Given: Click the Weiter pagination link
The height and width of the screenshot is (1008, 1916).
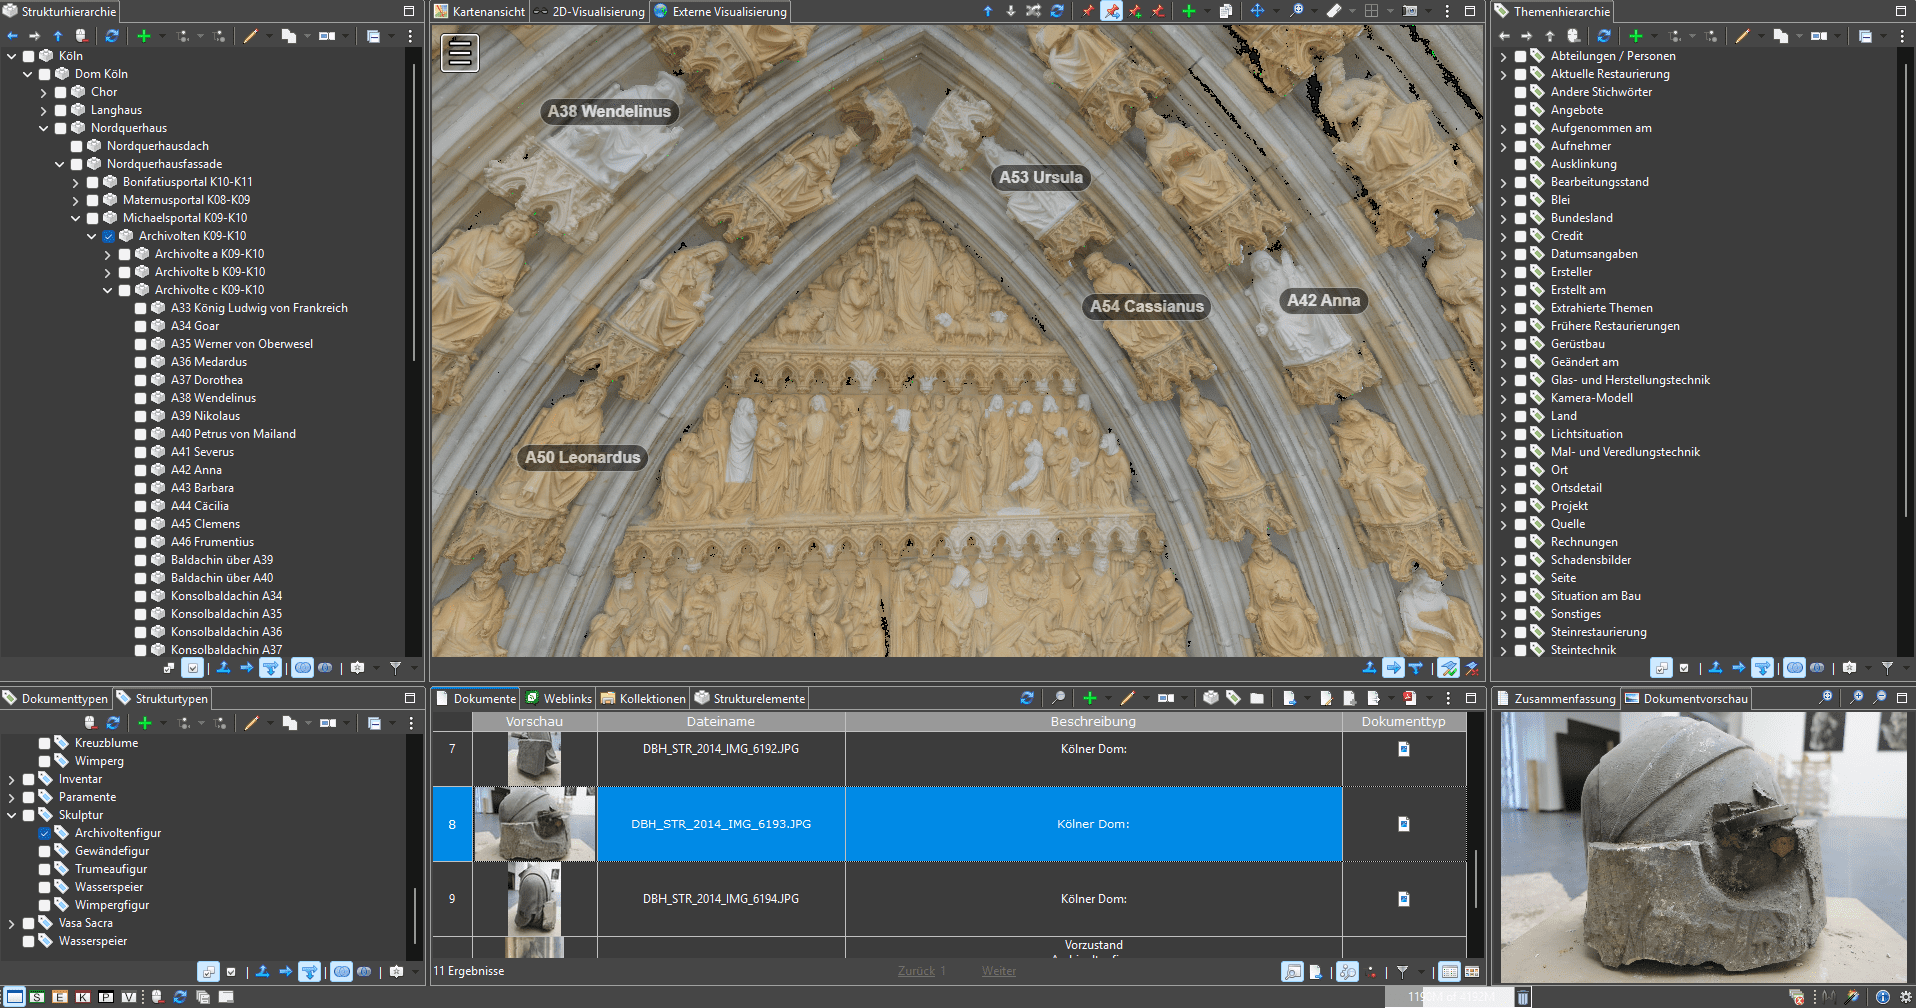Looking at the screenshot, I should tap(998, 971).
